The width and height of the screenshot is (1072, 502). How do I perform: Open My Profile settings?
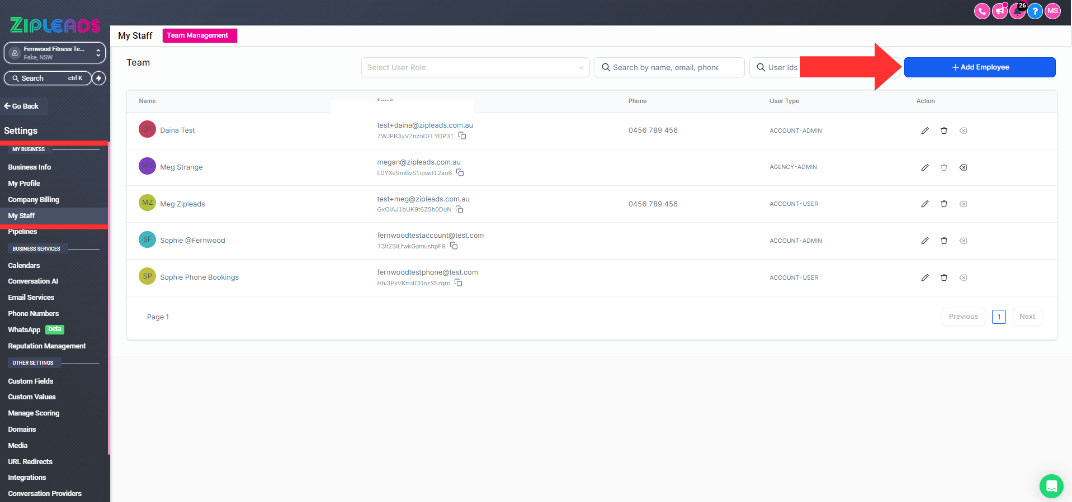pyautogui.click(x=24, y=183)
